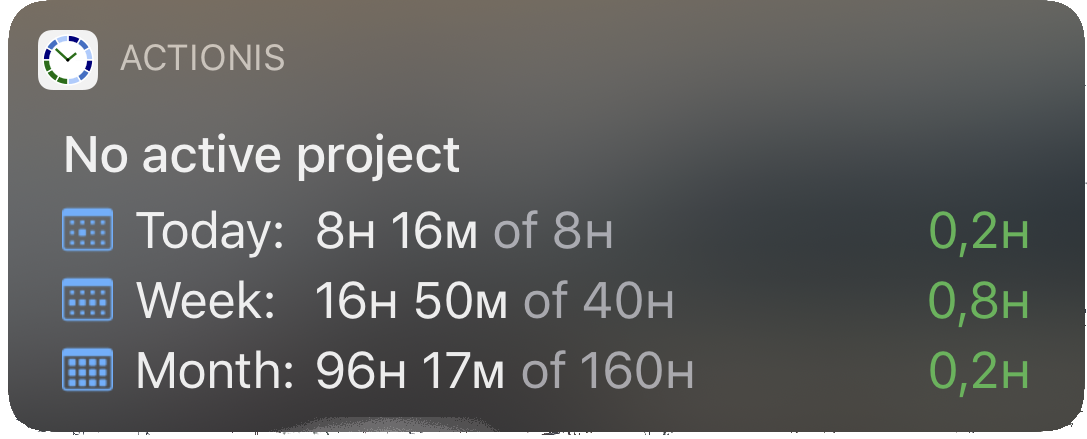Click the Week calendar icon
The image size is (1087, 439).
(87, 299)
